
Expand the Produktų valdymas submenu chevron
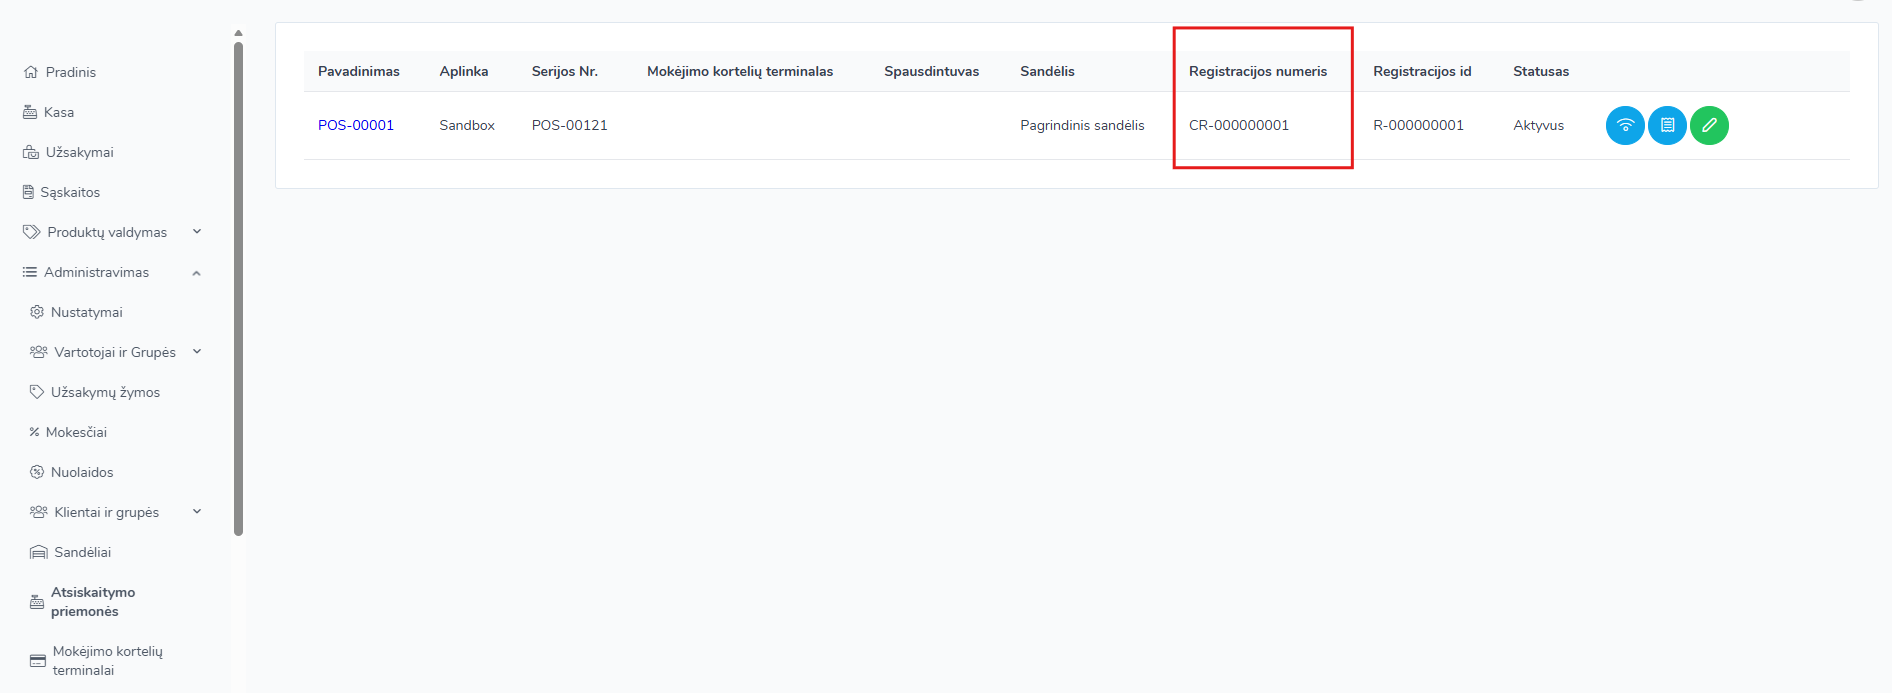[197, 232]
